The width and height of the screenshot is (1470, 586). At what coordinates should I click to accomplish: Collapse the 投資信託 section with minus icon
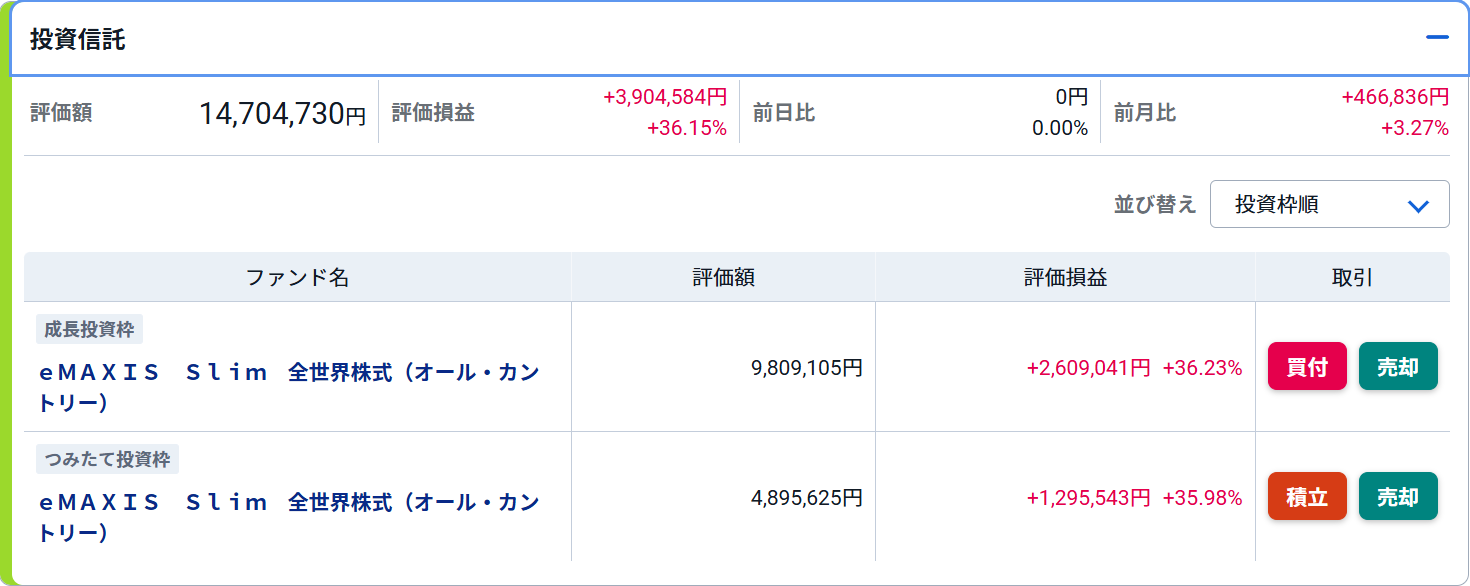(1437, 38)
